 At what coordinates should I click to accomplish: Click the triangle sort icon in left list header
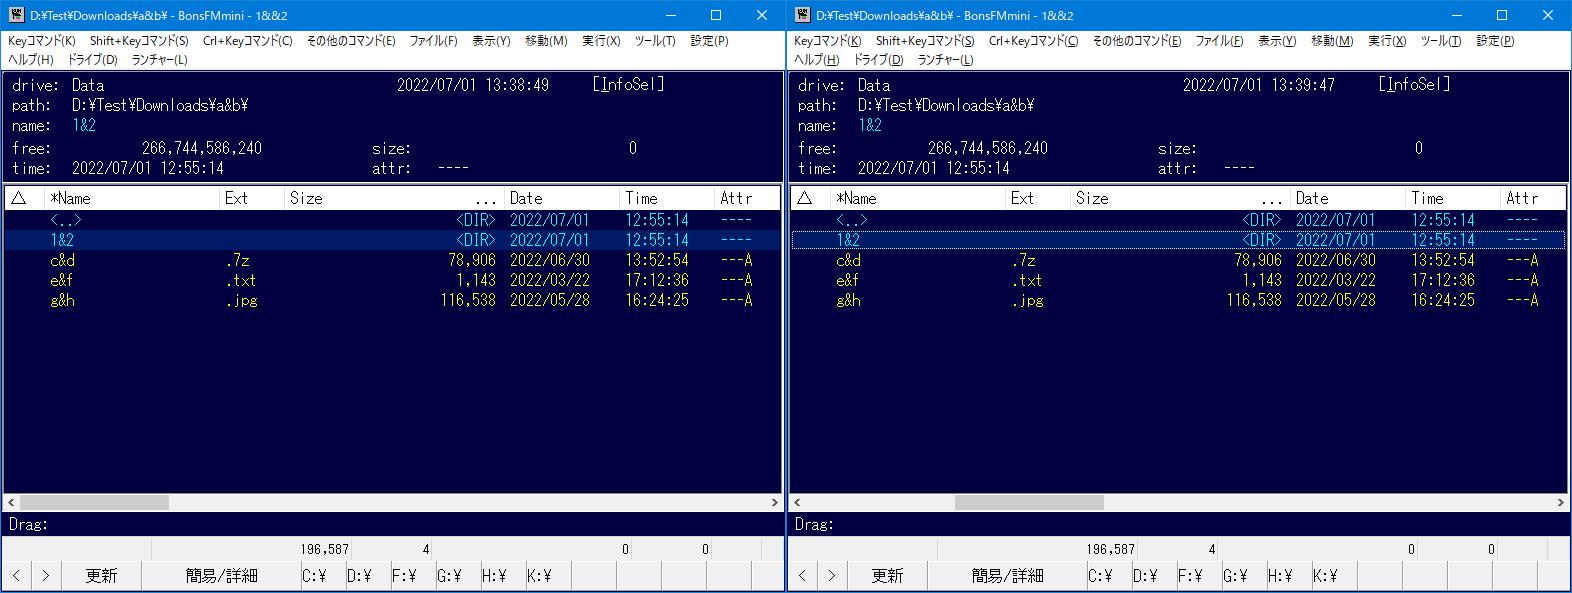pos(19,198)
